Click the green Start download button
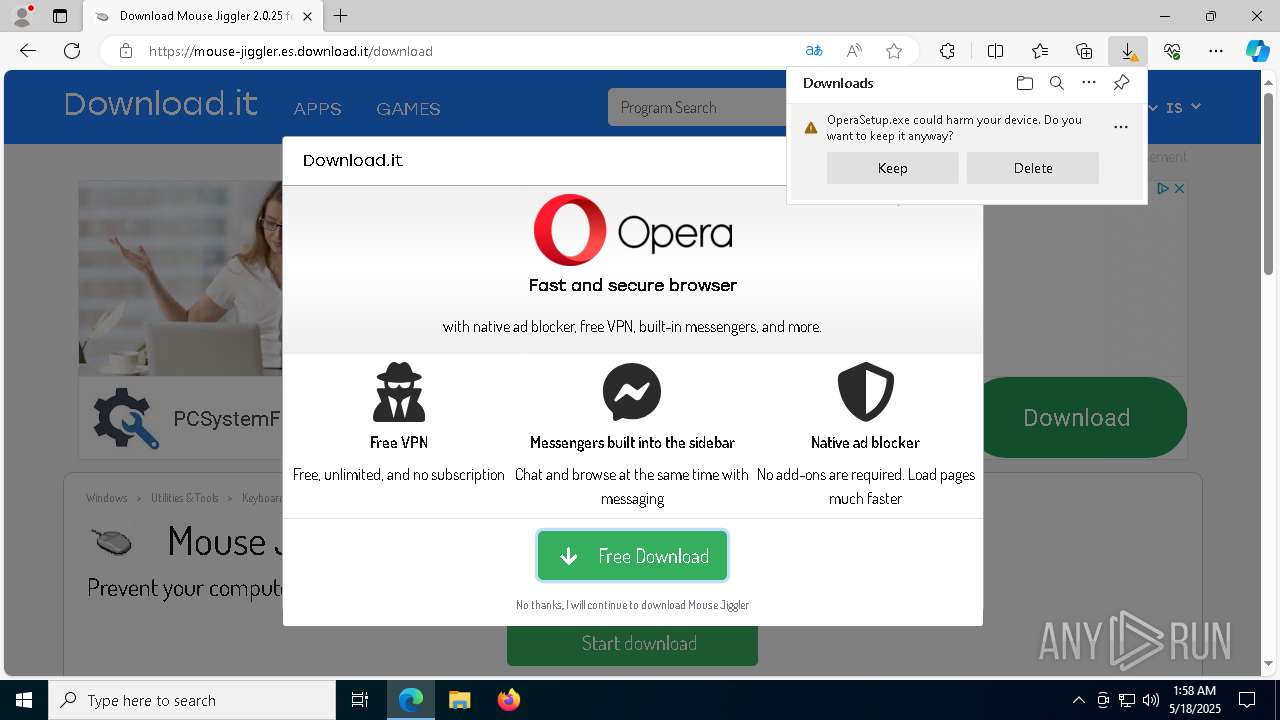1280x720 pixels. pos(632,643)
